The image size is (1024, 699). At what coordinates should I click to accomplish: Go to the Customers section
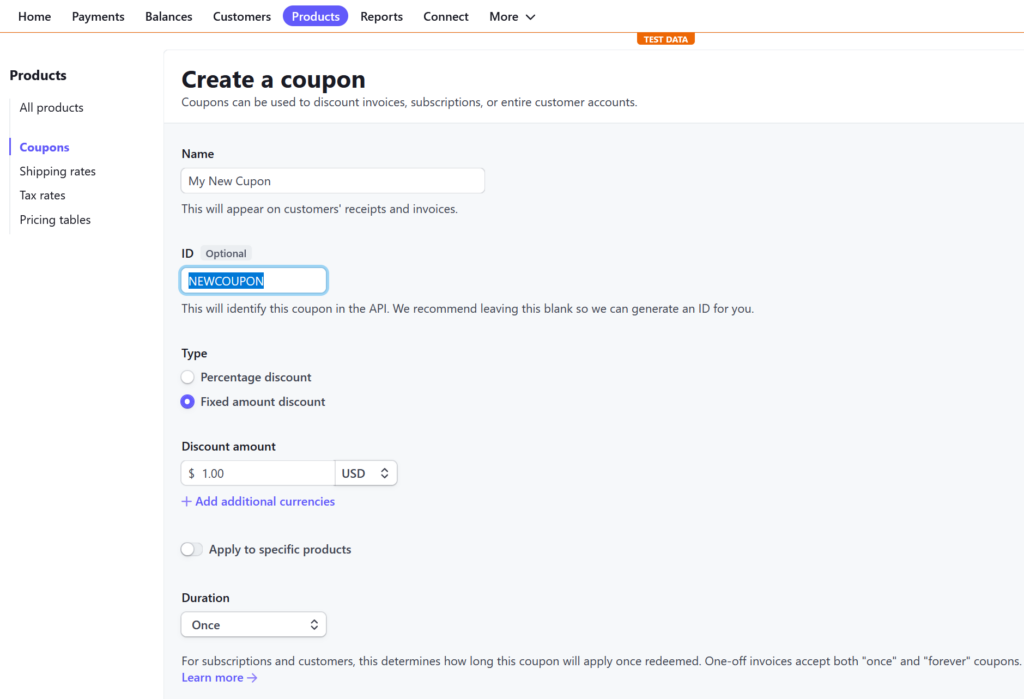coord(241,16)
